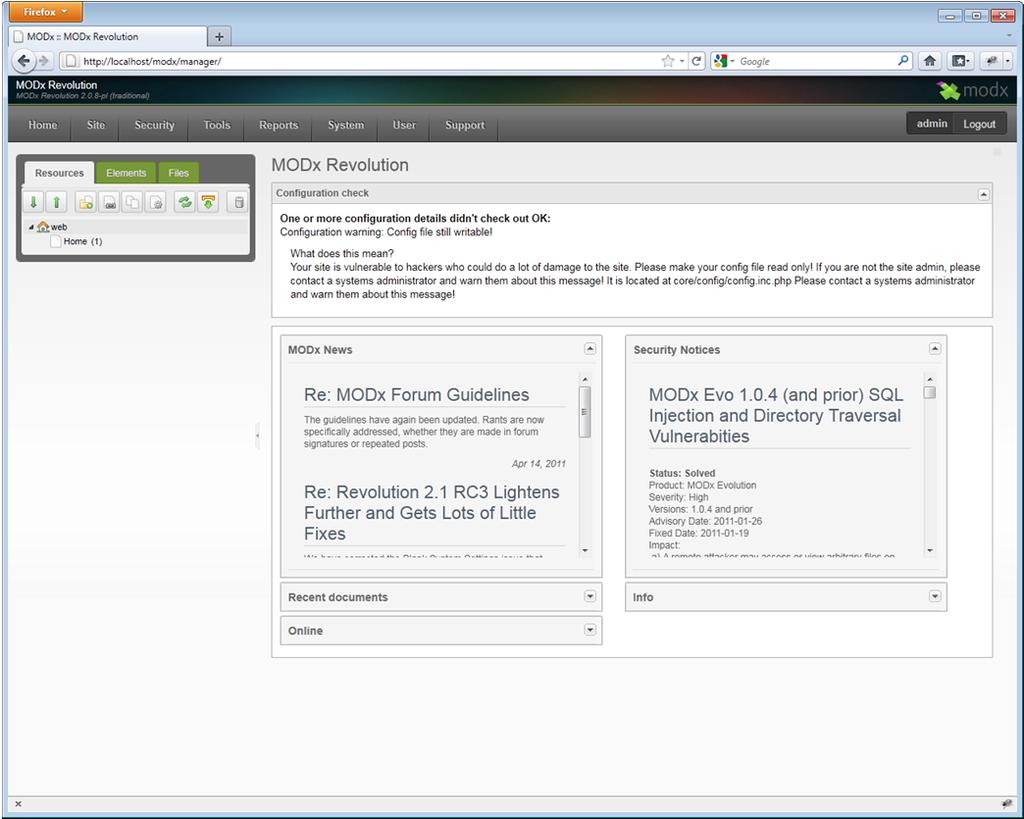Collapse tree with green up arrow icon

[57, 202]
